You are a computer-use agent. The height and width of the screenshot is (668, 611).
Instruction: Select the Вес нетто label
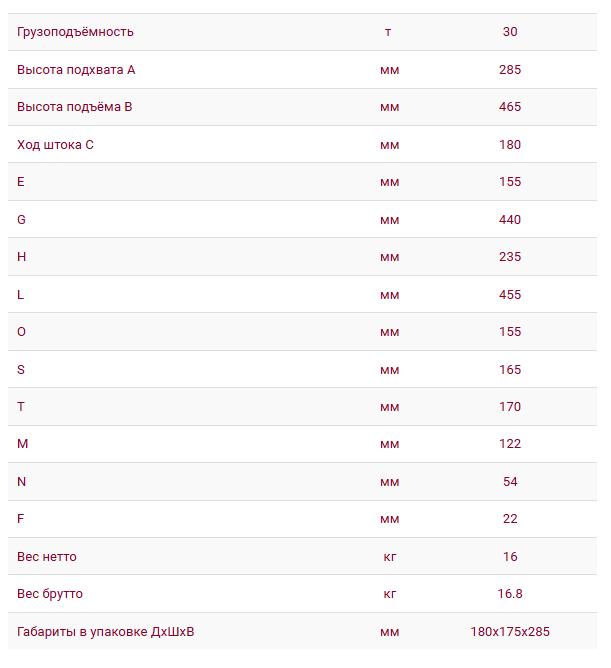point(47,557)
